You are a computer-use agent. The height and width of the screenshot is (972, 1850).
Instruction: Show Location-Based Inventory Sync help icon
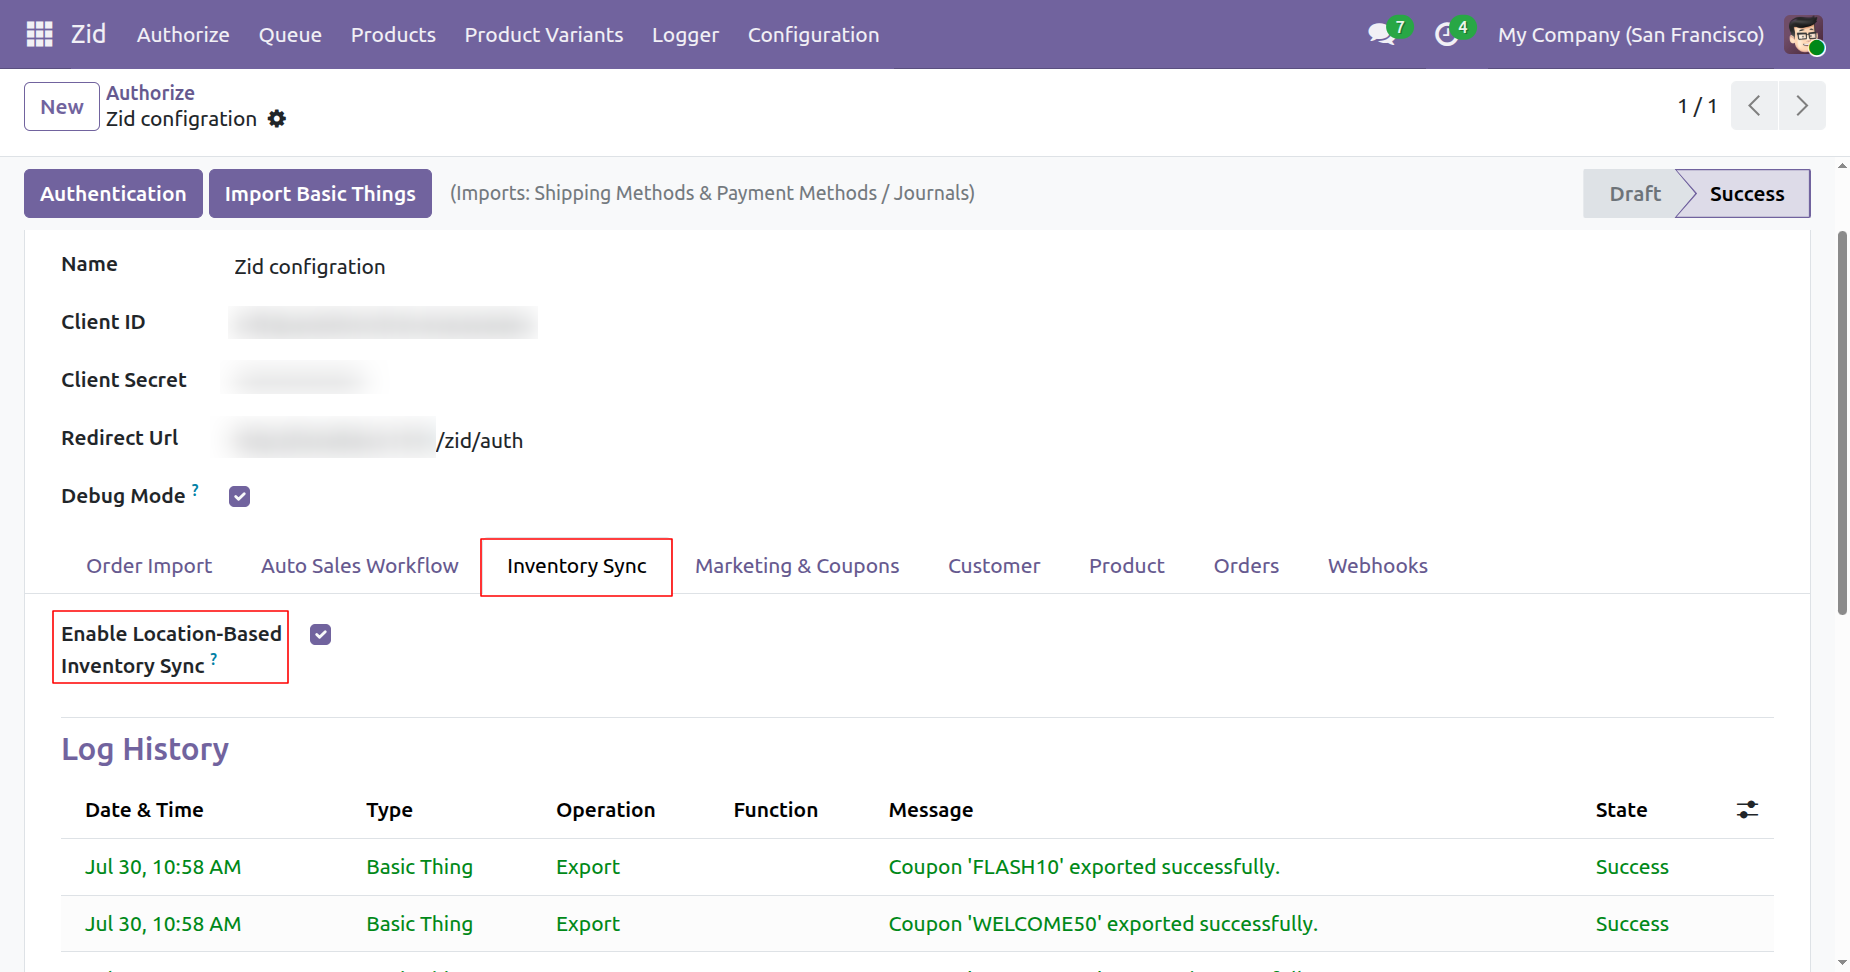214,659
